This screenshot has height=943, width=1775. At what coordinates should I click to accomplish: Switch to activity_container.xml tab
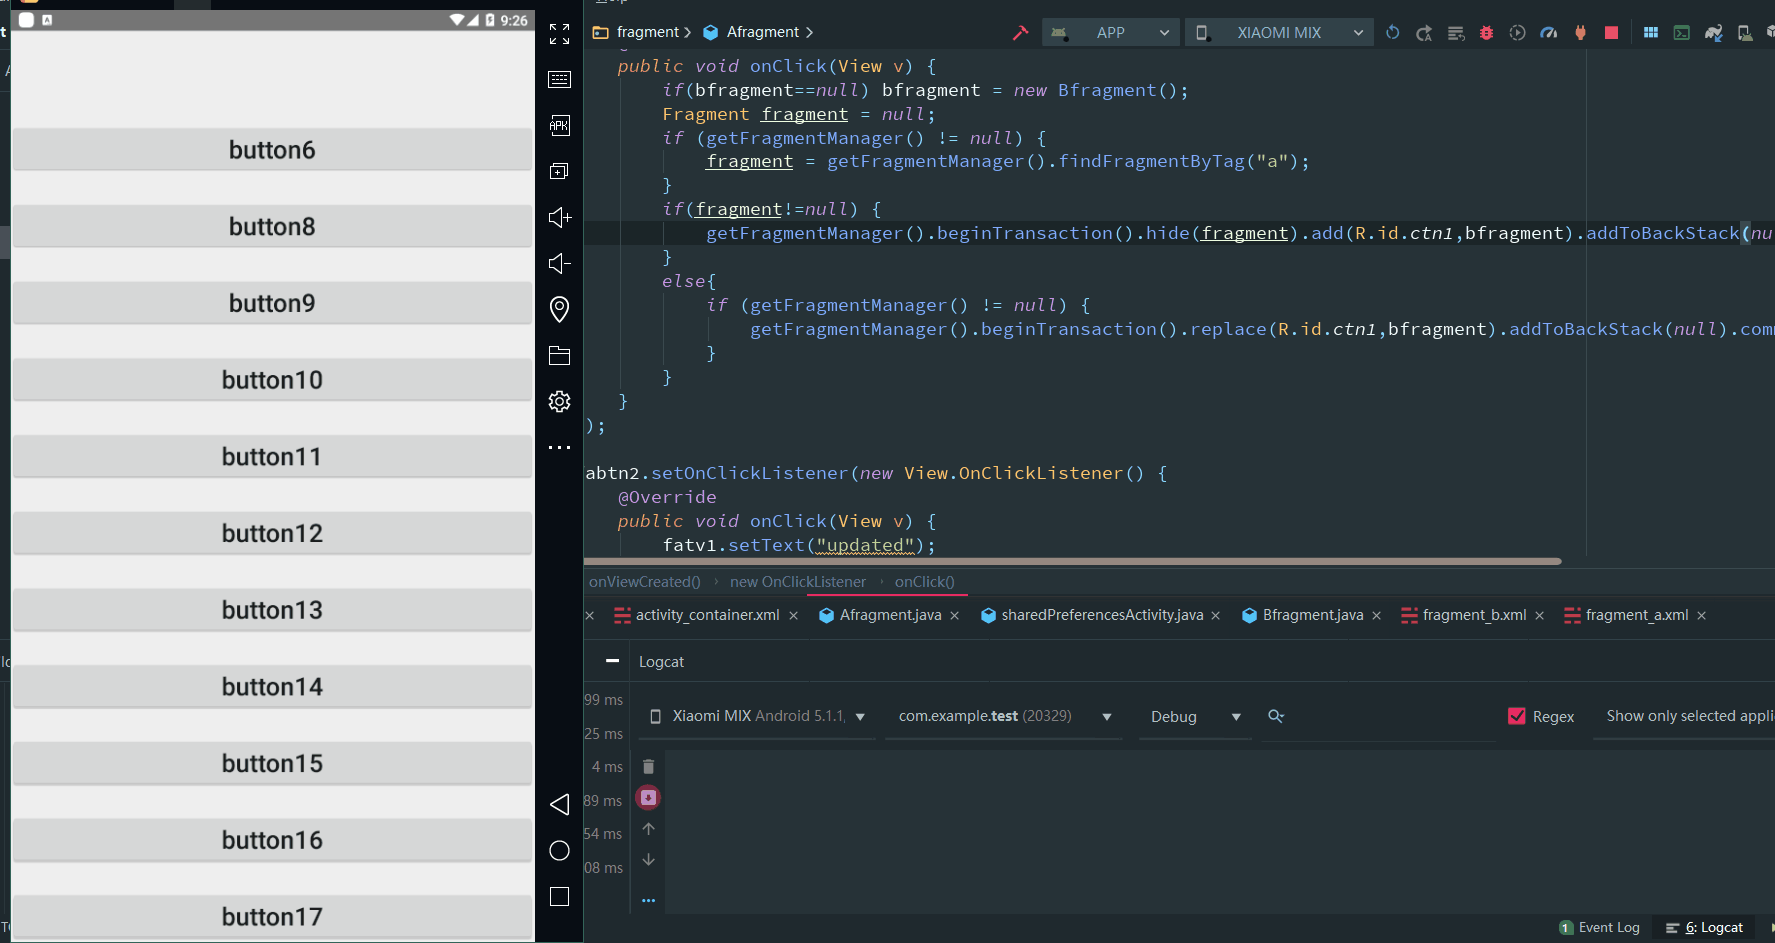[x=707, y=615]
